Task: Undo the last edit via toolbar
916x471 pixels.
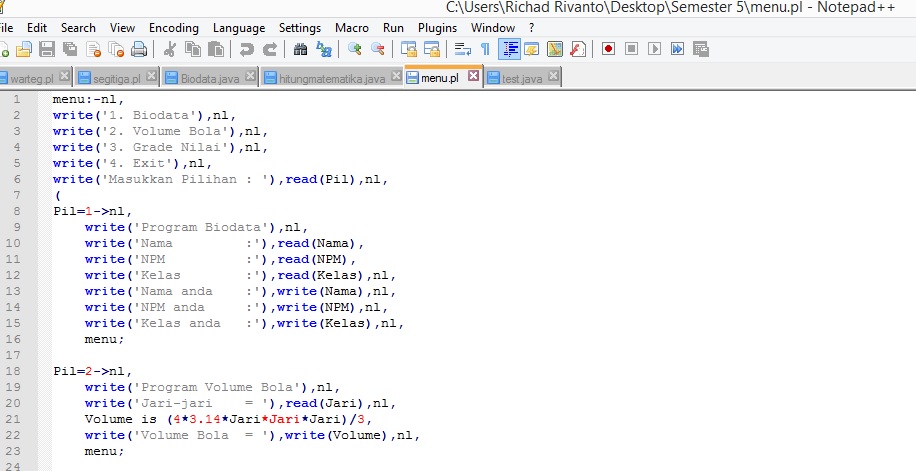Action: pyautogui.click(x=247, y=49)
